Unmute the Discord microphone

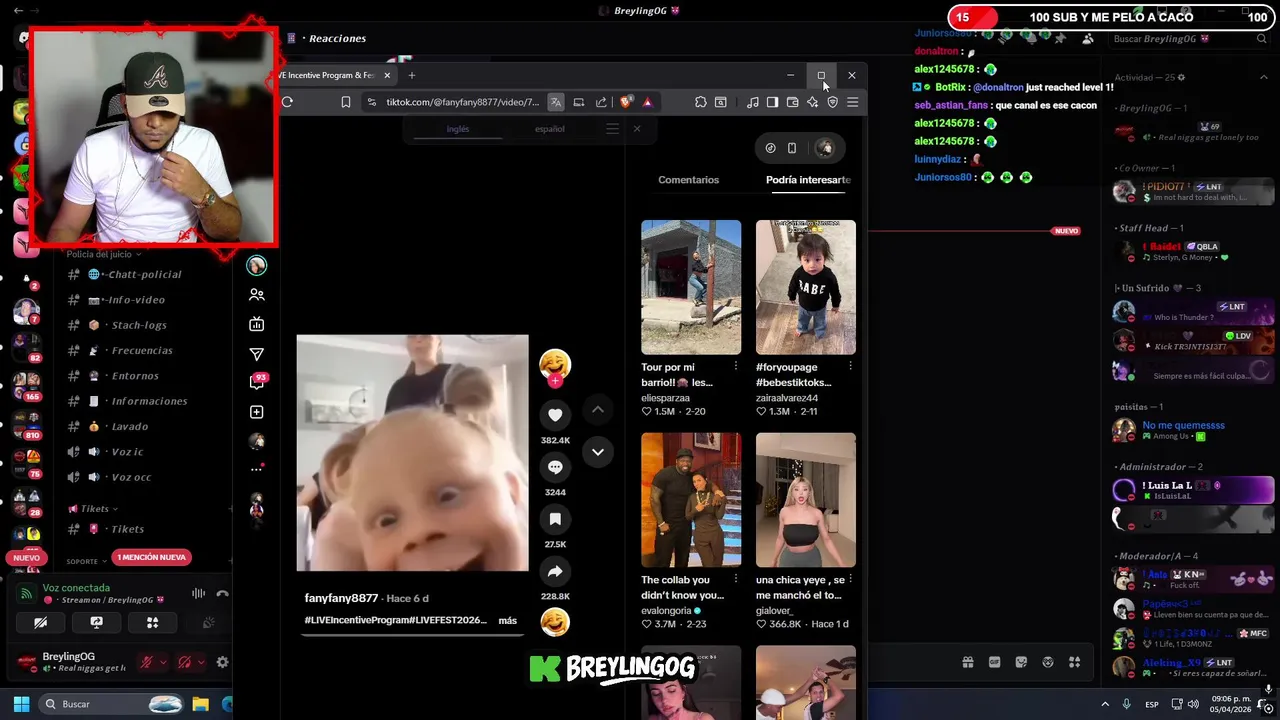pyautogui.click(x=147, y=662)
